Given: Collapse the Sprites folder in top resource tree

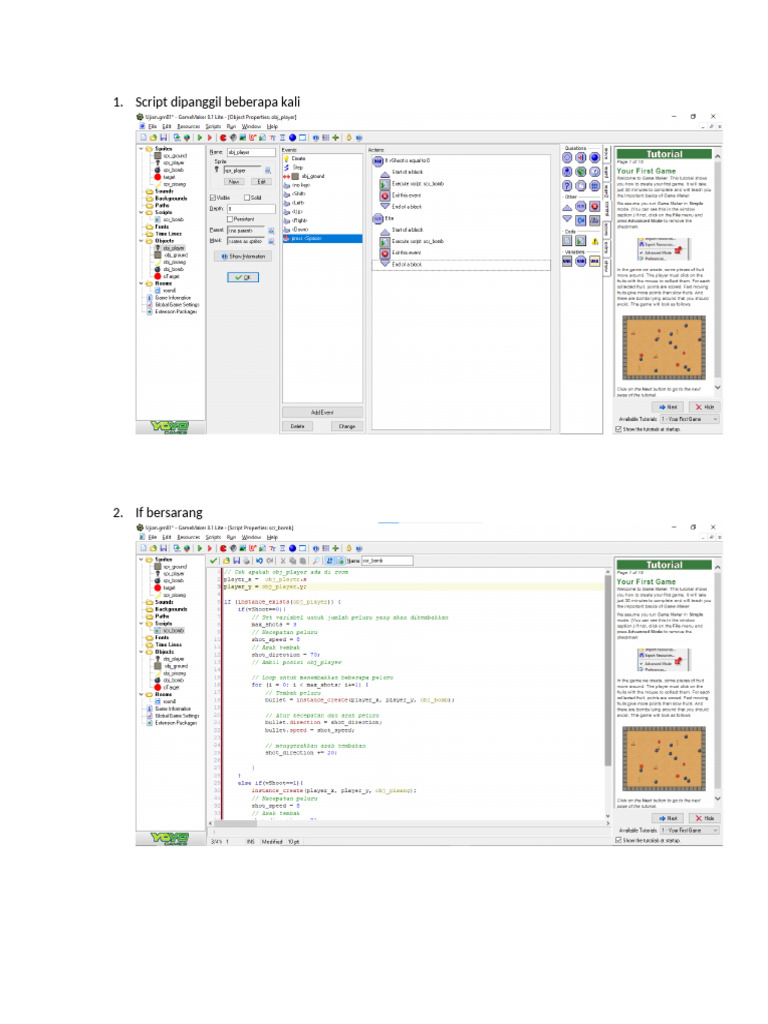Looking at the screenshot, I should pyautogui.click(x=142, y=149).
